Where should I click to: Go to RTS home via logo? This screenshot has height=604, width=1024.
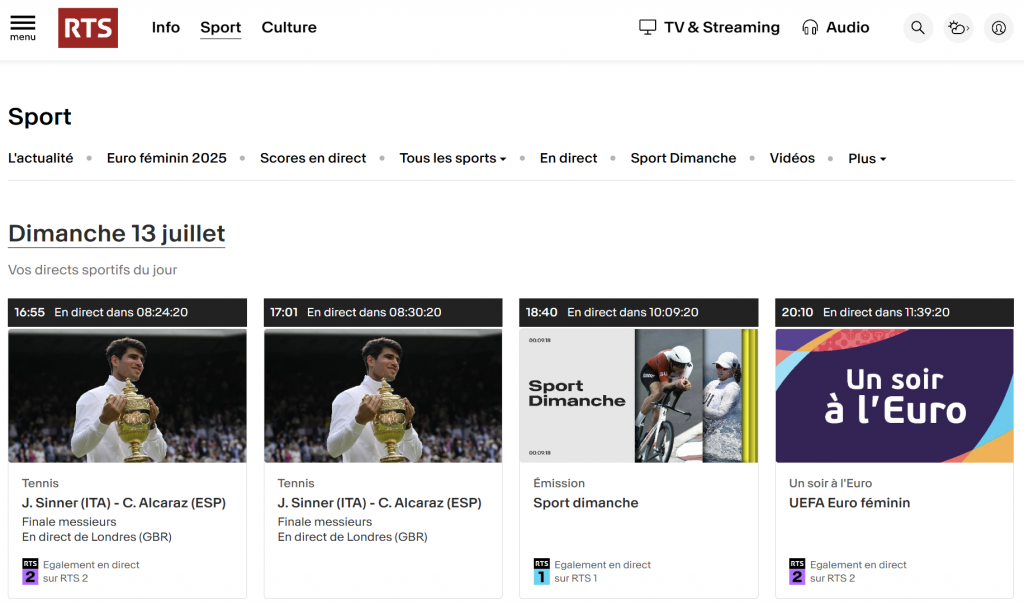pos(88,27)
